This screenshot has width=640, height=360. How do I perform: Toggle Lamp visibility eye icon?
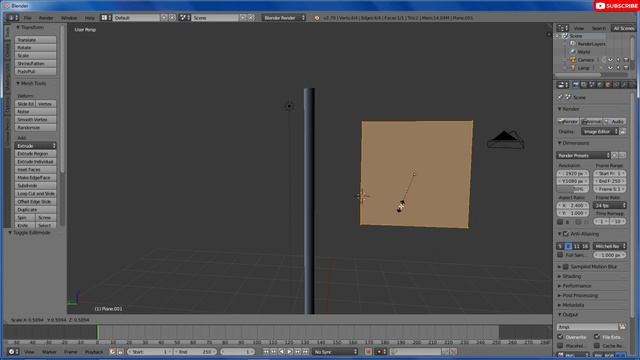(610, 68)
